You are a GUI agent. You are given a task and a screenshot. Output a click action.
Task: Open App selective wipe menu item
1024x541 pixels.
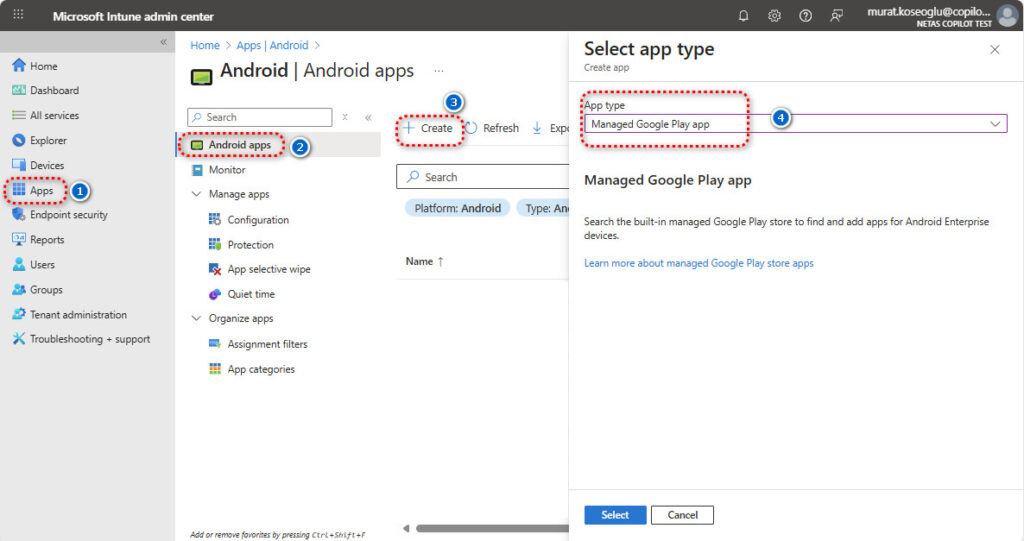click(268, 270)
